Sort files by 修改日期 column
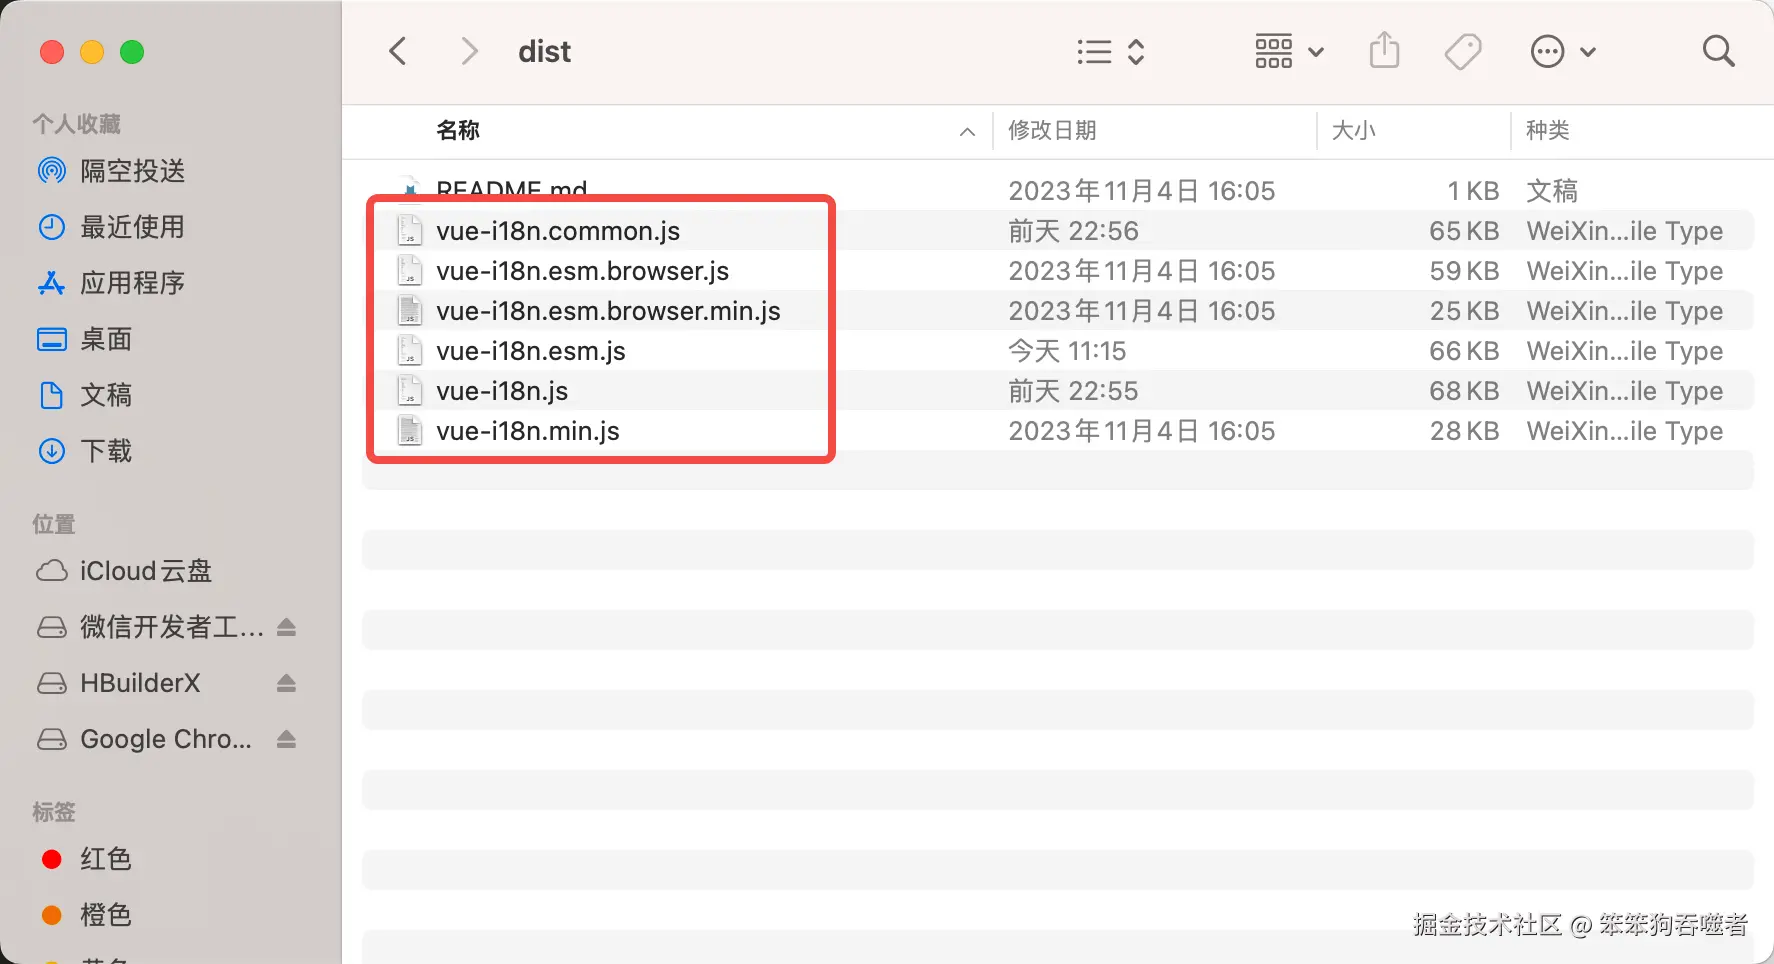Viewport: 1774px width, 964px height. pyautogui.click(x=1052, y=131)
